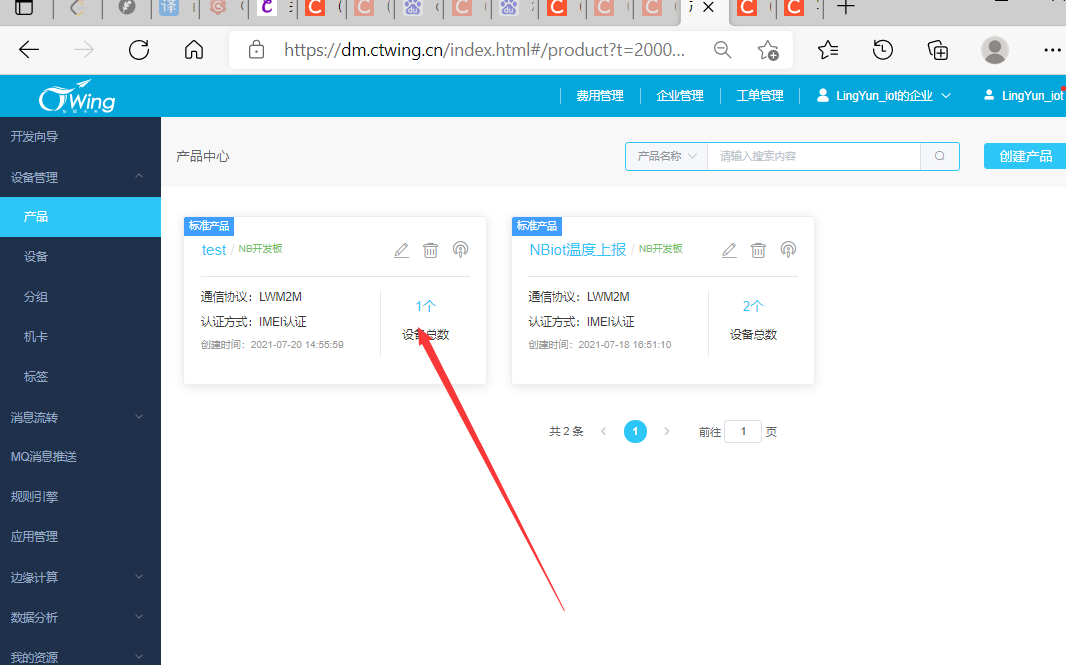Open the 产品名称 search filter dropdown
The image size is (1066, 665).
[x=667, y=156]
